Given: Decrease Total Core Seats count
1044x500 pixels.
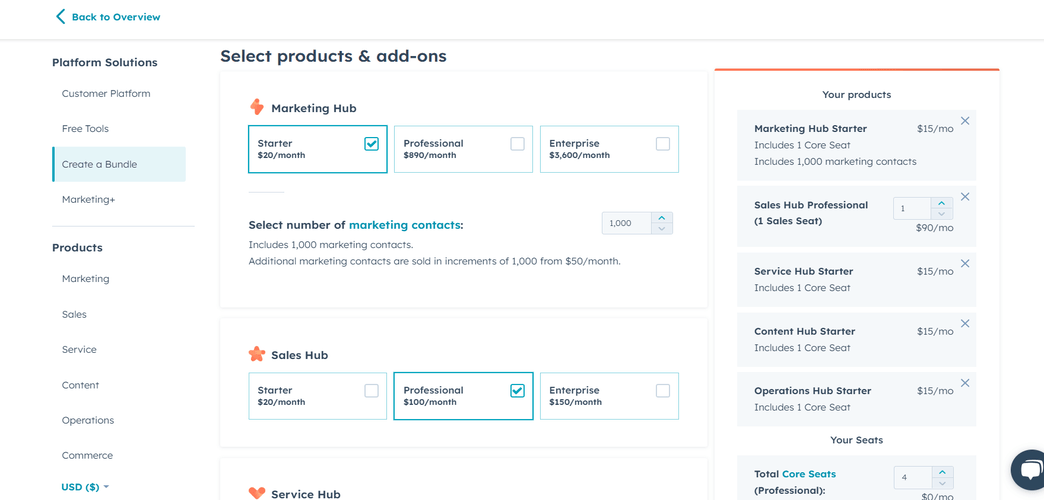Looking at the screenshot, I should [941, 483].
